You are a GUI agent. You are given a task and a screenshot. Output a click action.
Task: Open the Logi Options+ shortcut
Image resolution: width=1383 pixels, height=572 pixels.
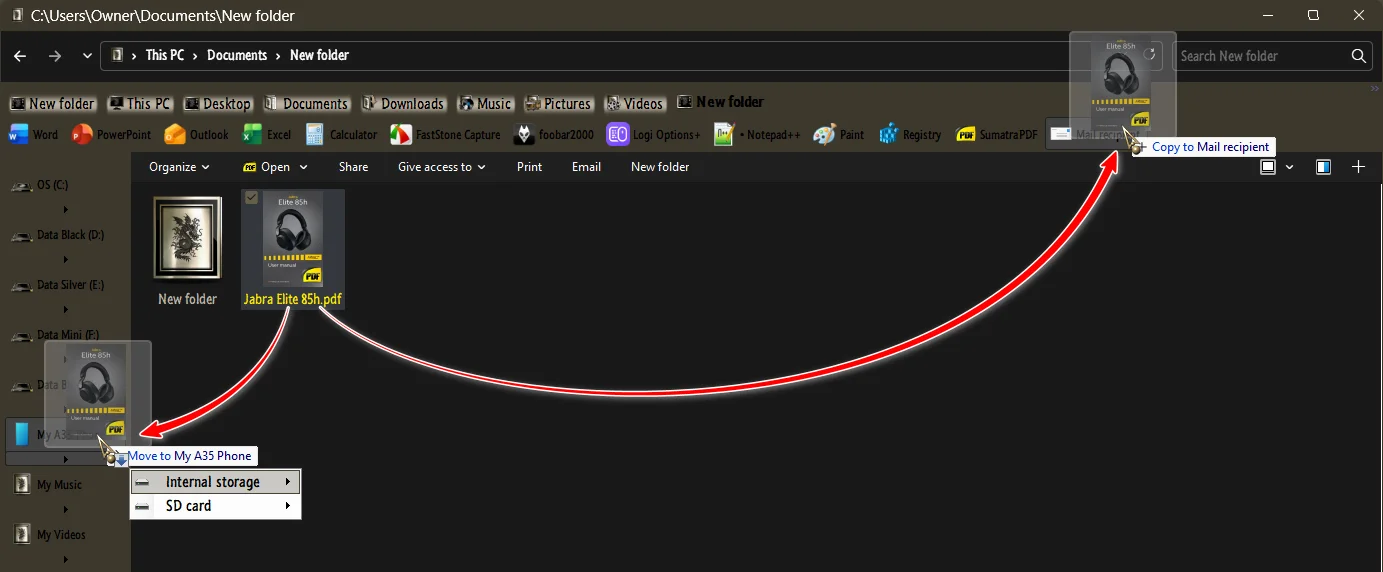[654, 134]
